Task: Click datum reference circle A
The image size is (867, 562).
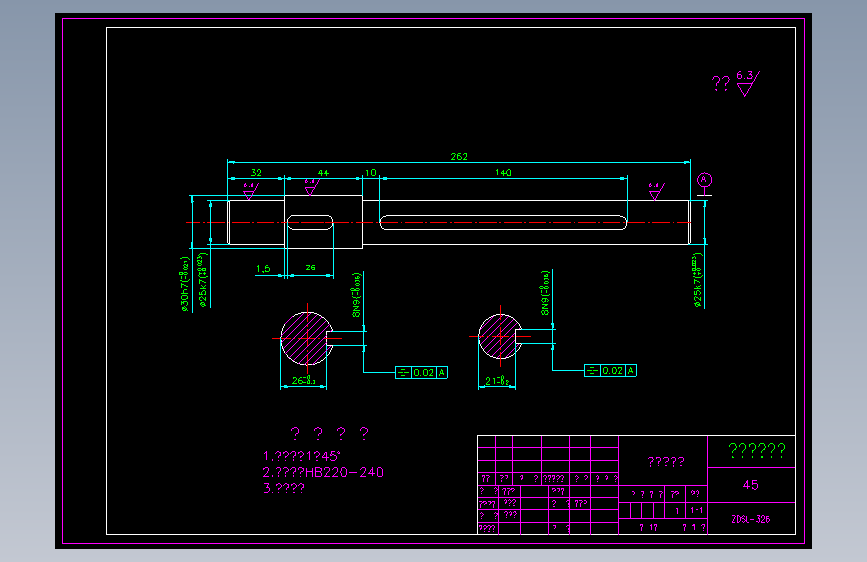Action: (x=704, y=180)
